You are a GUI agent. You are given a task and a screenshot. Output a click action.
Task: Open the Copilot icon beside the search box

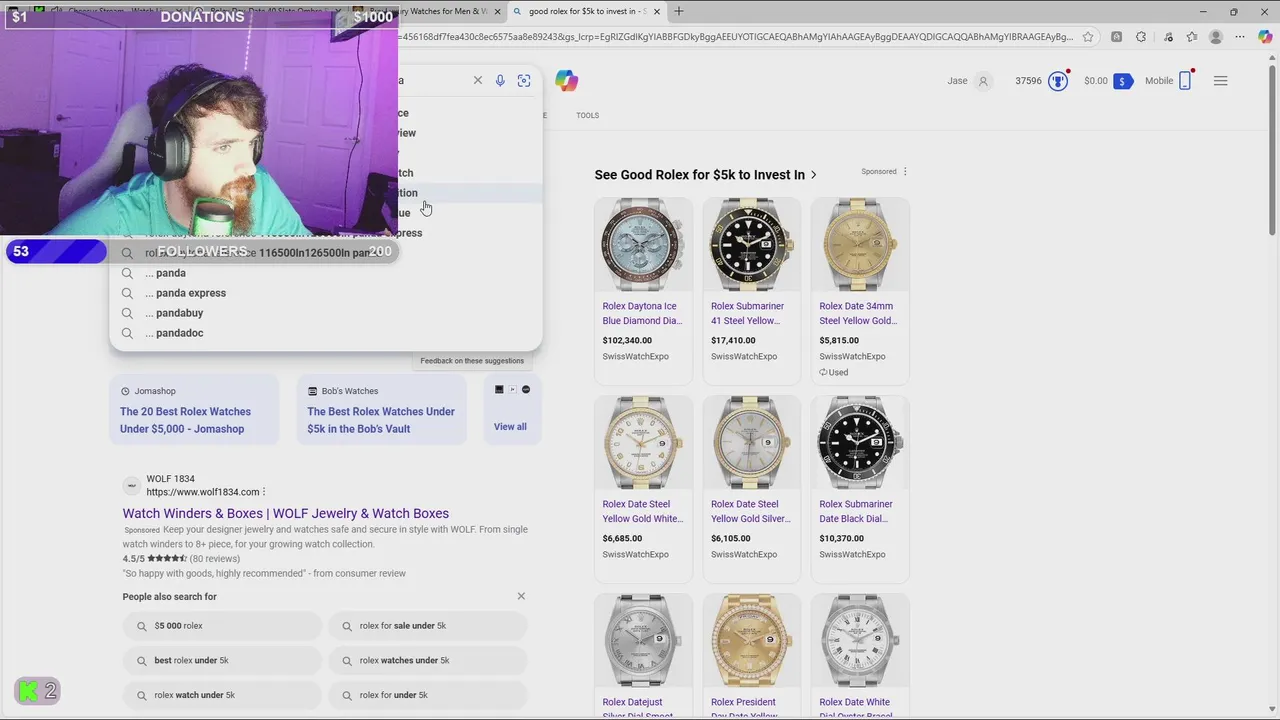tap(567, 81)
